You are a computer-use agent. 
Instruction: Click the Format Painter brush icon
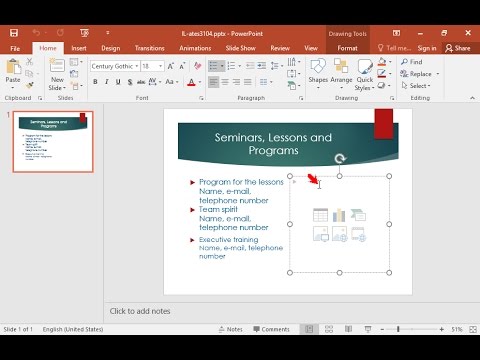30,85
